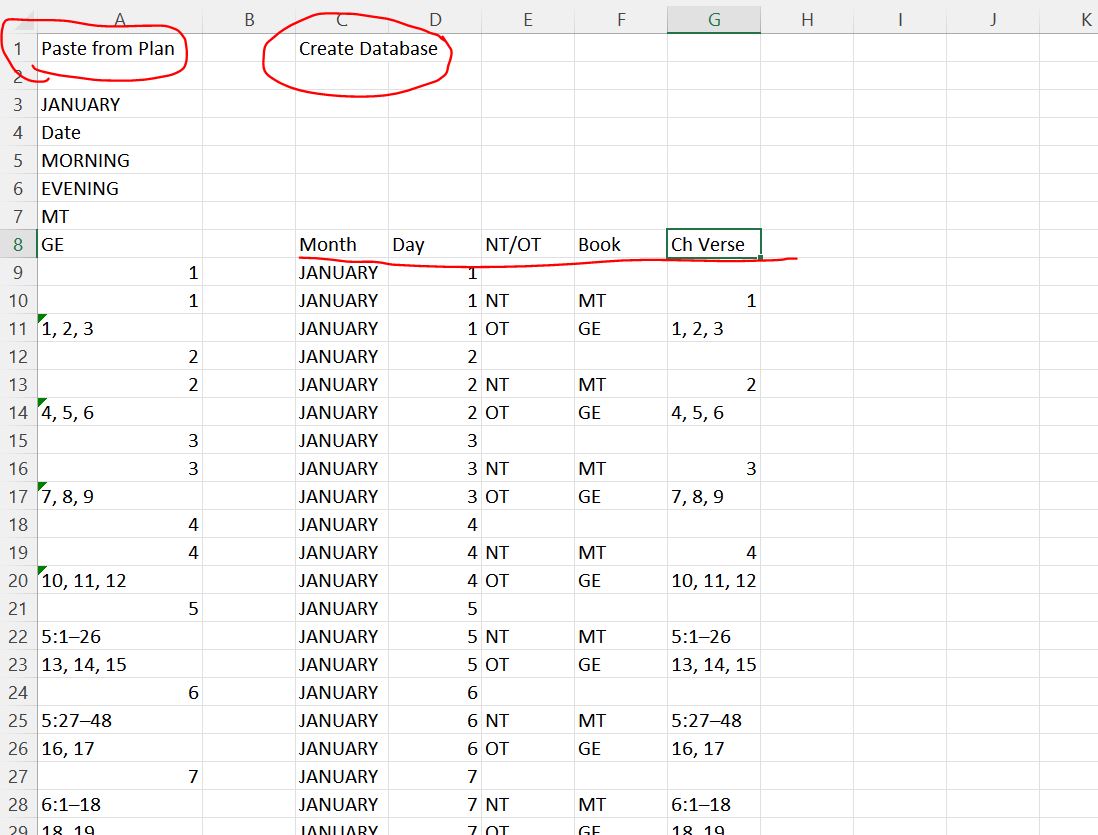
Task: Select the "Book" header cell
Action: pyautogui.click(x=621, y=244)
